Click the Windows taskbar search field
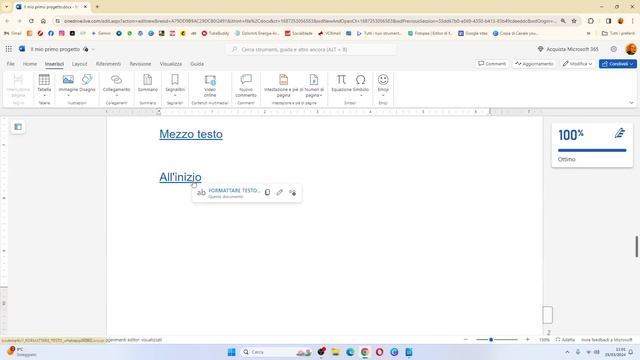 (x=276, y=352)
